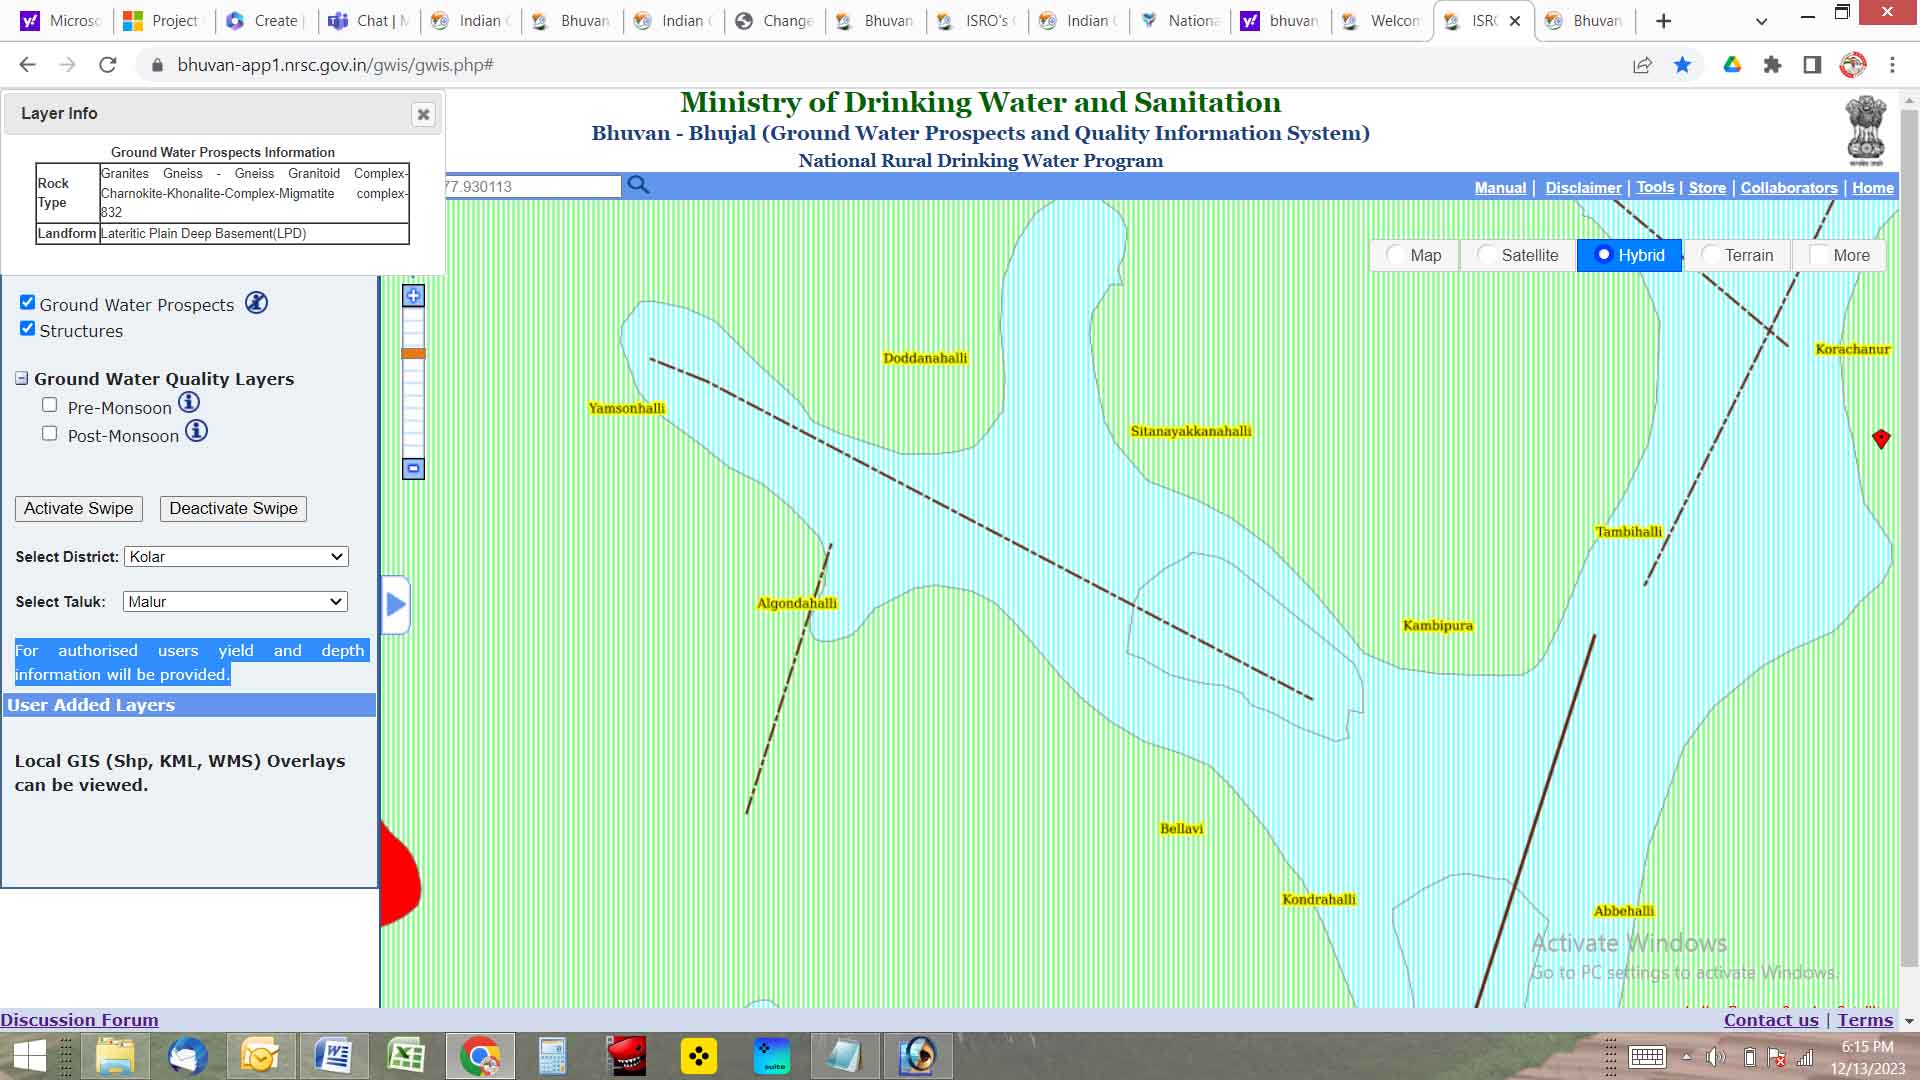Open the Select District dropdown
The height and width of the screenshot is (1080, 1920).
pos(236,557)
